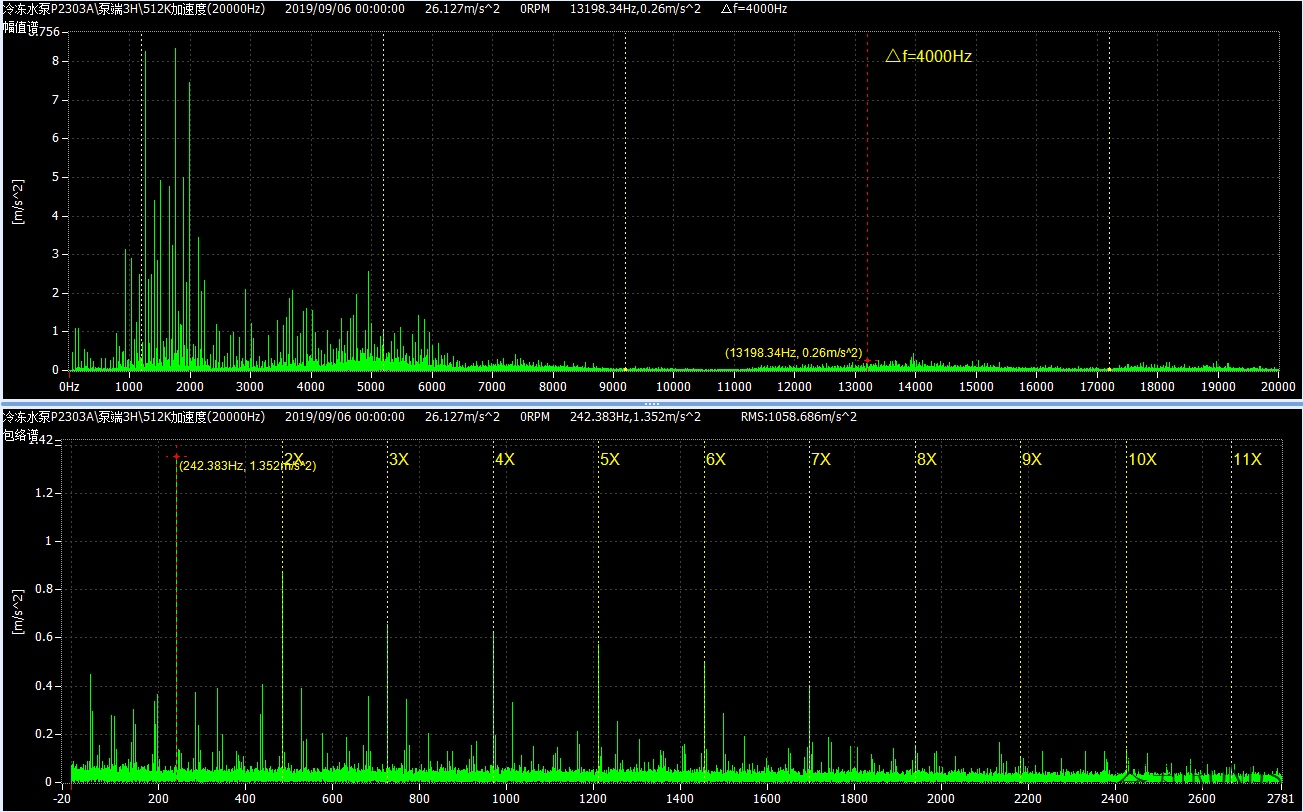Select the 7X harmonic label
This screenshot has width=1303, height=812.
point(821,460)
